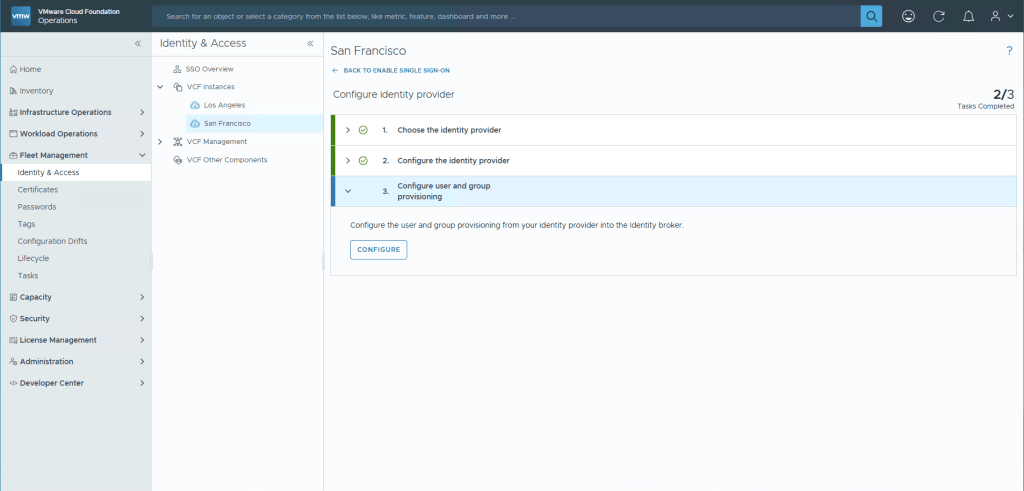Viewport: 1024px width, 491px height.
Task: Collapse step 3 user and group provisioning
Action: click(347, 191)
